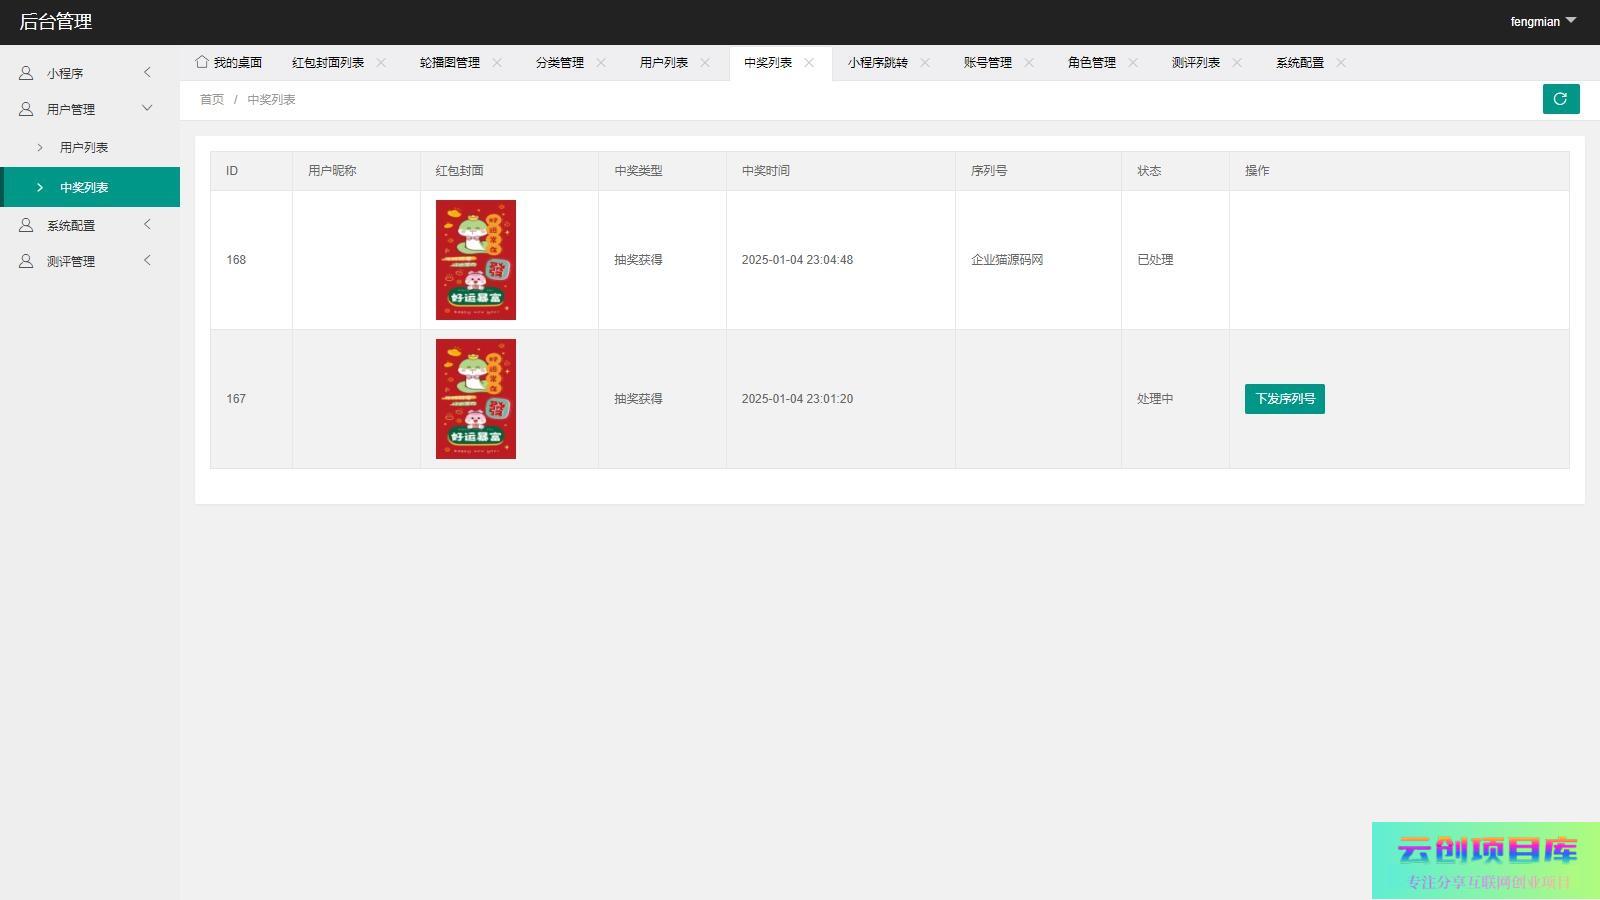This screenshot has width=1600, height=900.
Task: Click the 下发序列号 button
Action: 1284,399
